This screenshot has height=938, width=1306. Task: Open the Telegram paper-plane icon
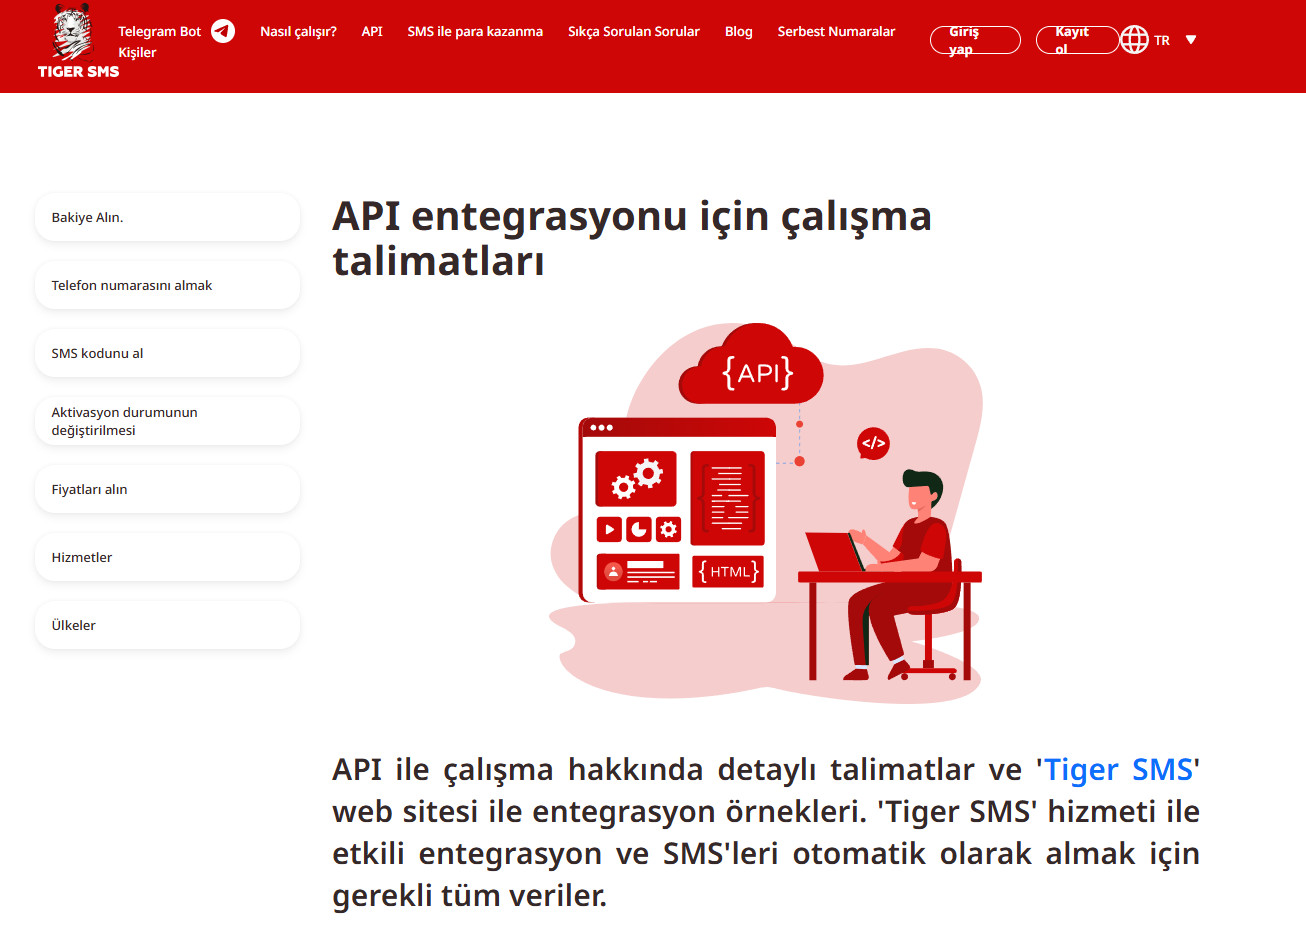[x=223, y=31]
